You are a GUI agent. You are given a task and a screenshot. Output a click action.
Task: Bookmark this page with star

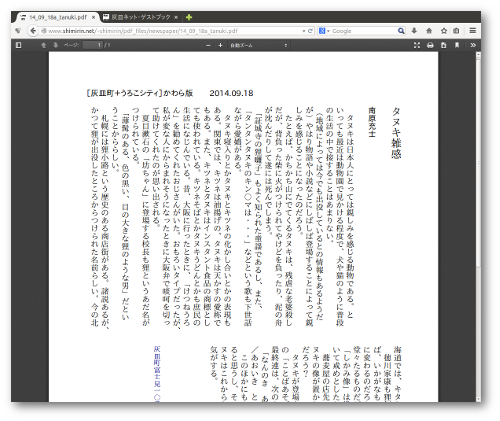[444, 31]
